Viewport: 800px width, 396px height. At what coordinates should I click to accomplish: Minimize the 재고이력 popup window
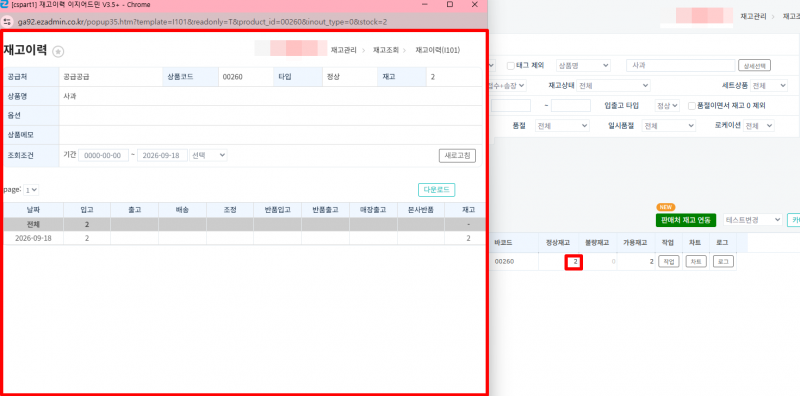tap(424, 5)
